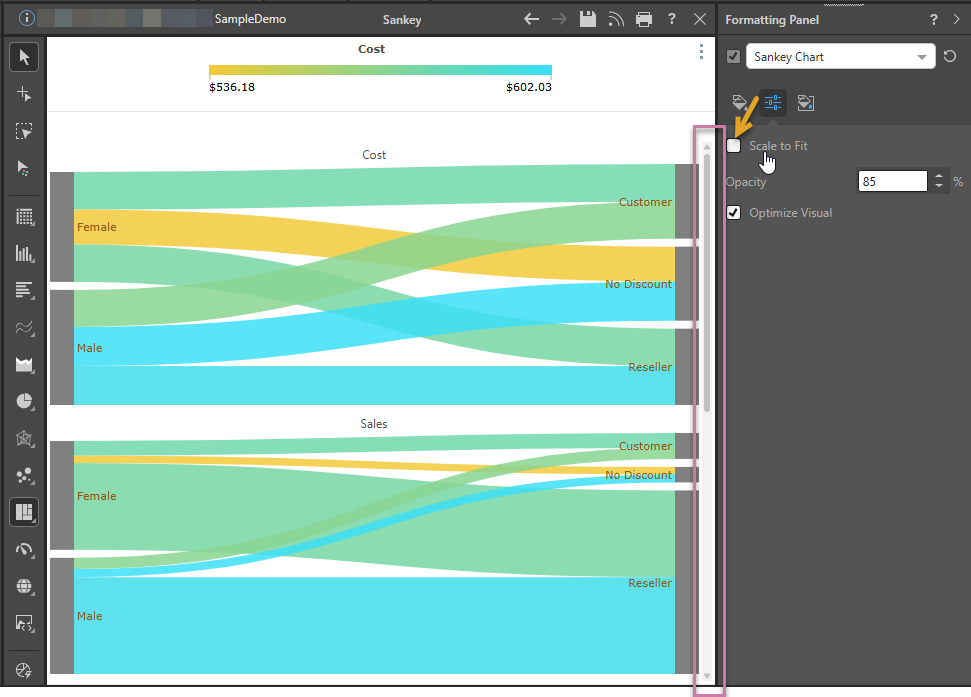Open the Sankey Chart dropdown
This screenshot has width=971, height=697.
coord(840,57)
